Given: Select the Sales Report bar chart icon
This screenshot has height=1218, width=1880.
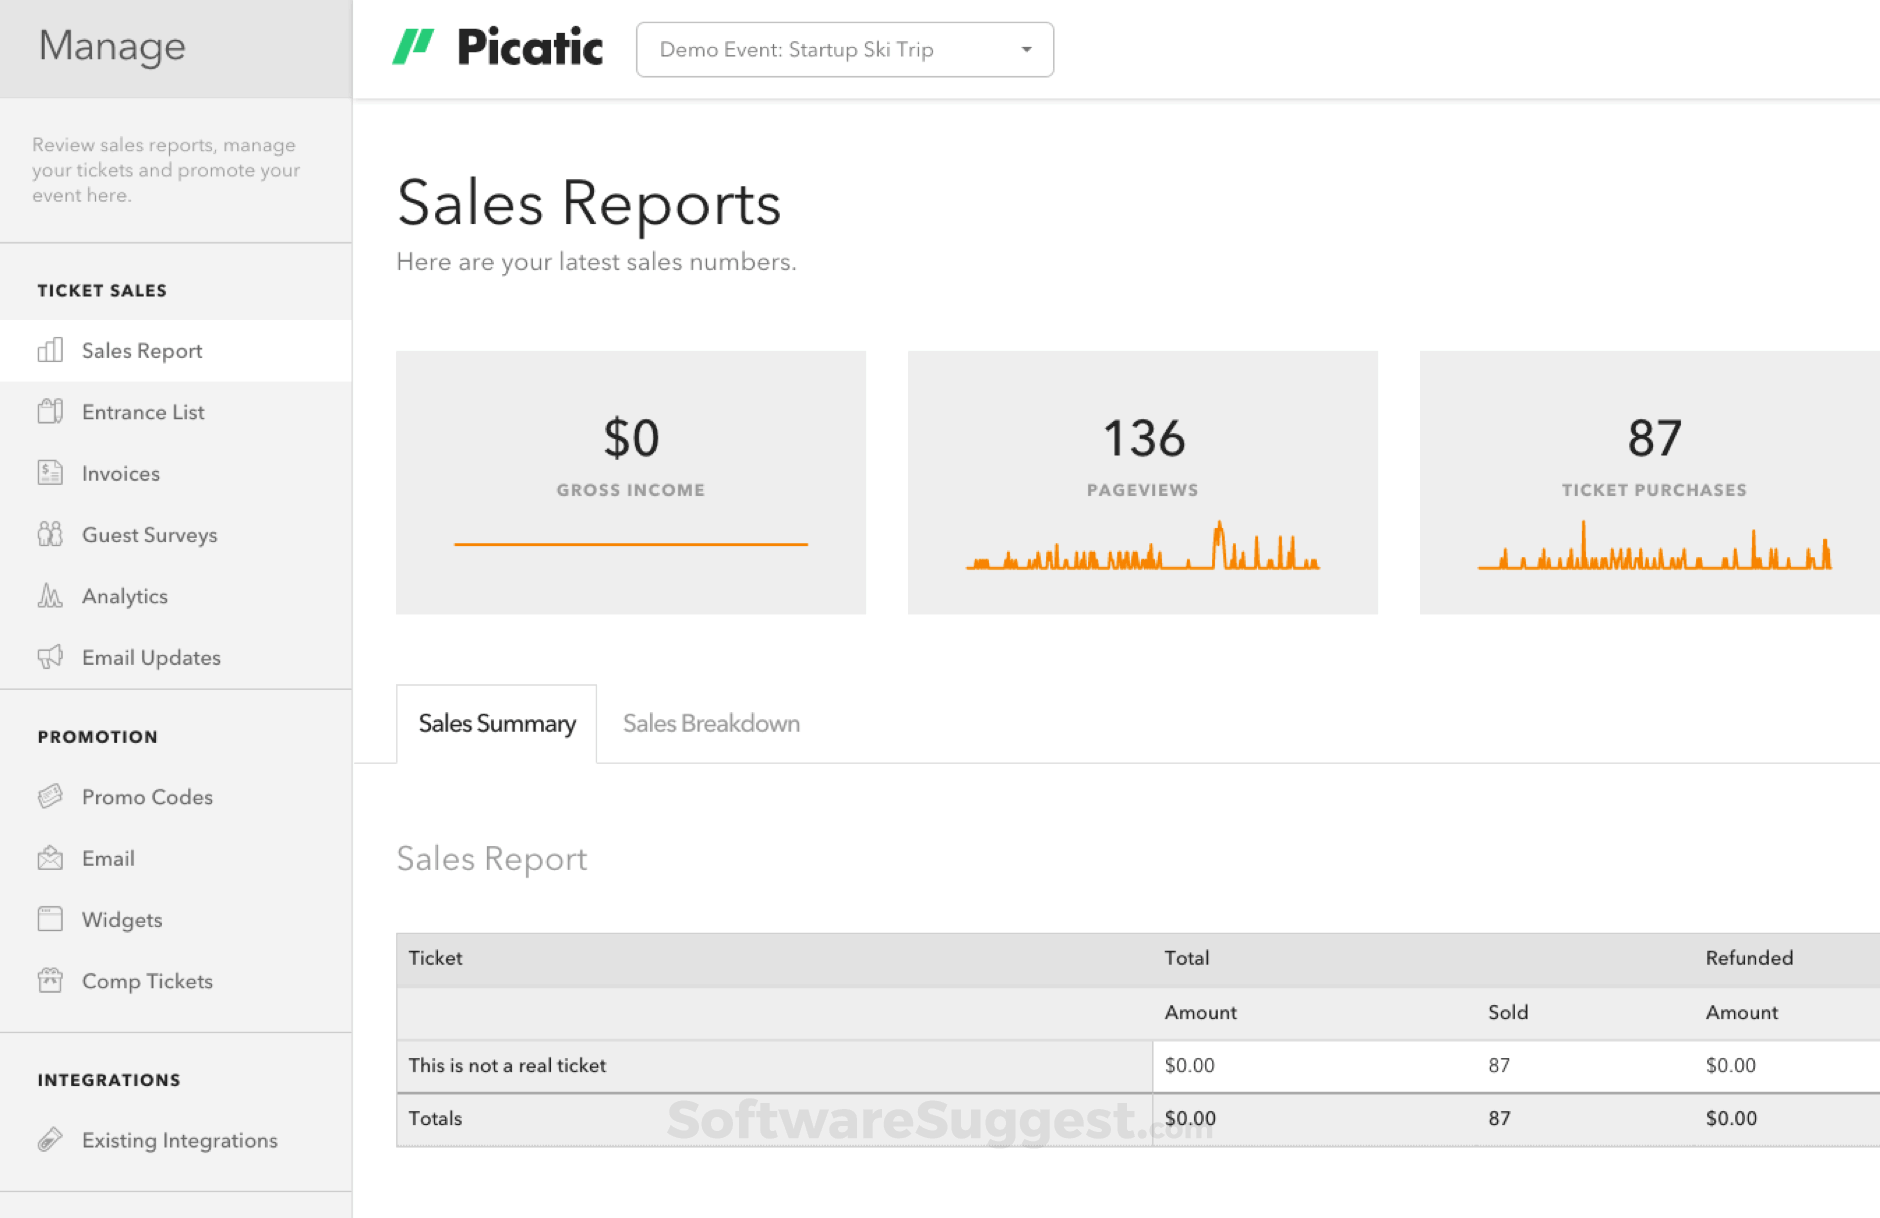Looking at the screenshot, I should coord(49,351).
